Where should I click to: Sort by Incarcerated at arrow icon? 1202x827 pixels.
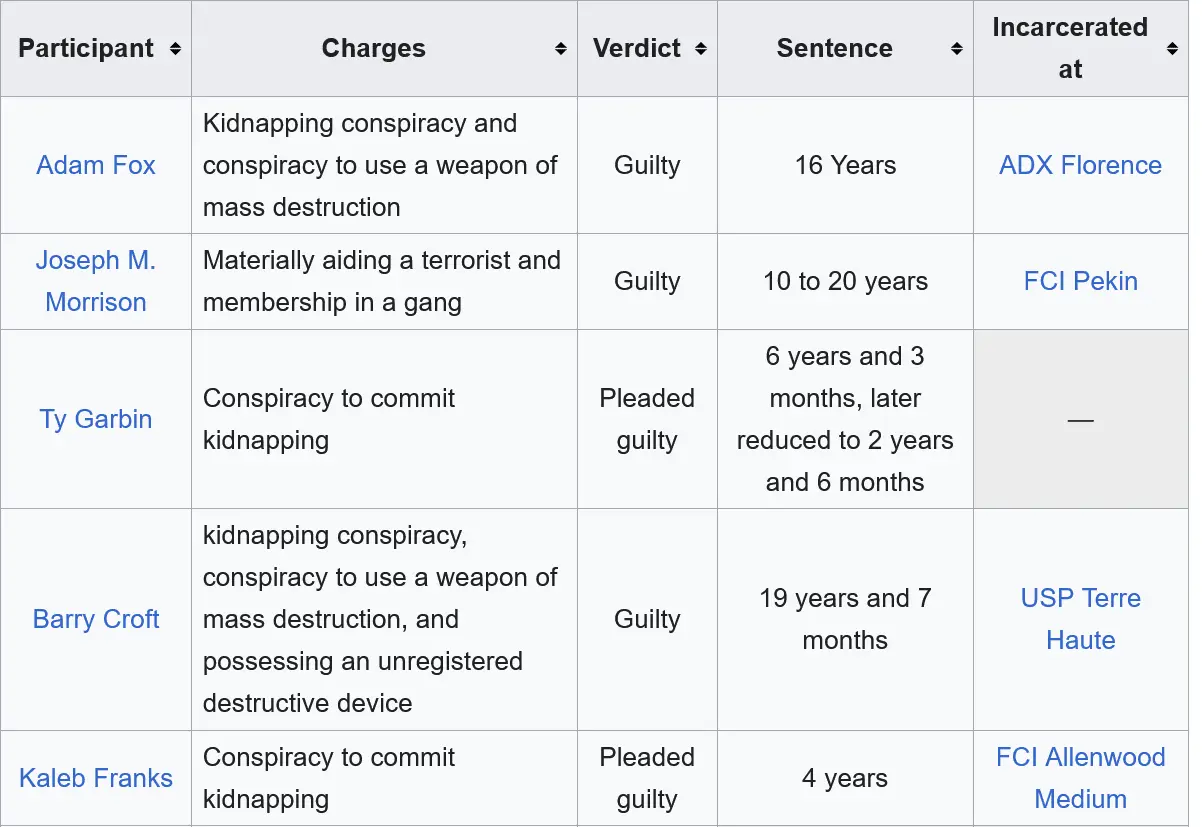(x=1173, y=49)
